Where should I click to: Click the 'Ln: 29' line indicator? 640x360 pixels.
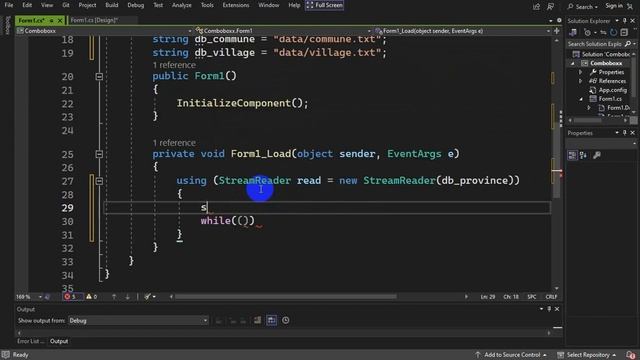tap(488, 297)
